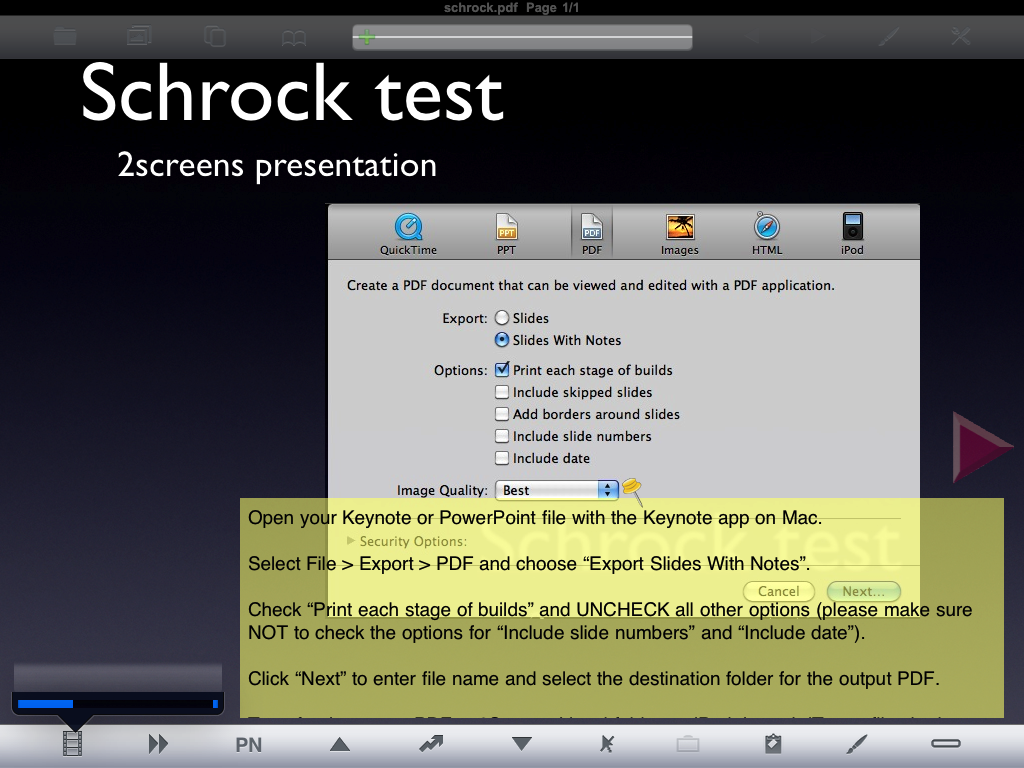Tap the briefcase icon in bottom toolbar

[x=688, y=744]
